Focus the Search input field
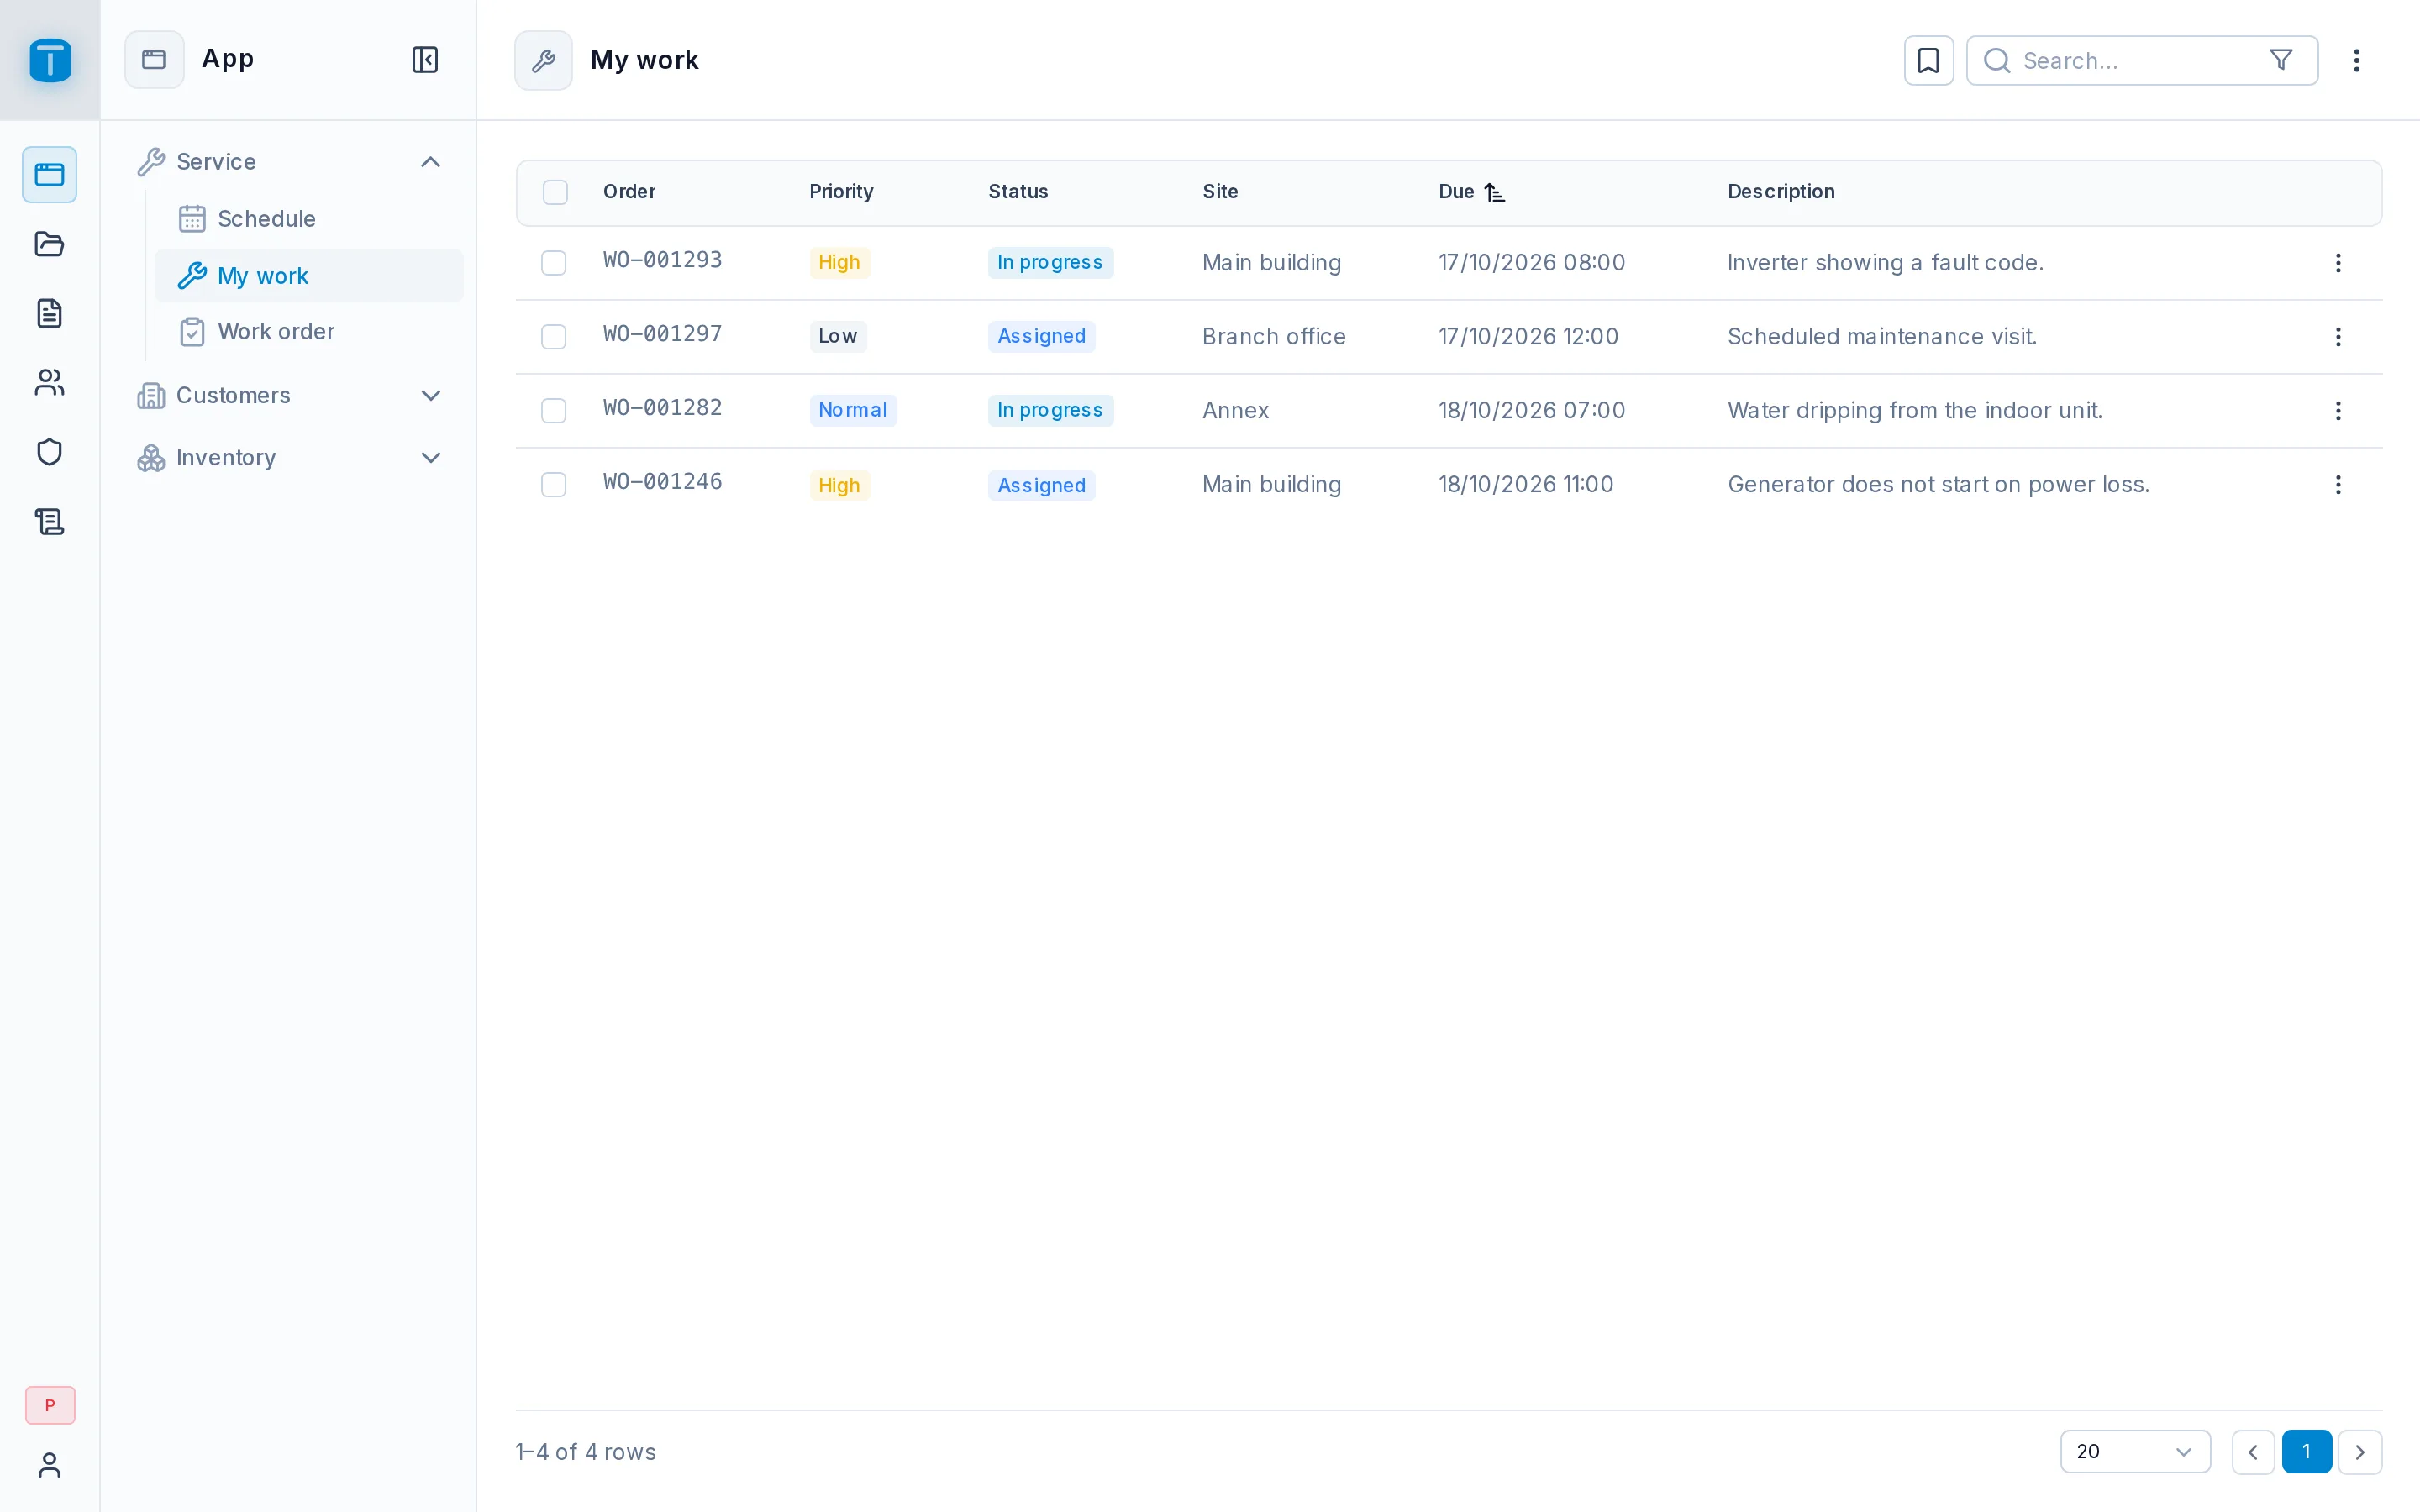 tap(2142, 60)
